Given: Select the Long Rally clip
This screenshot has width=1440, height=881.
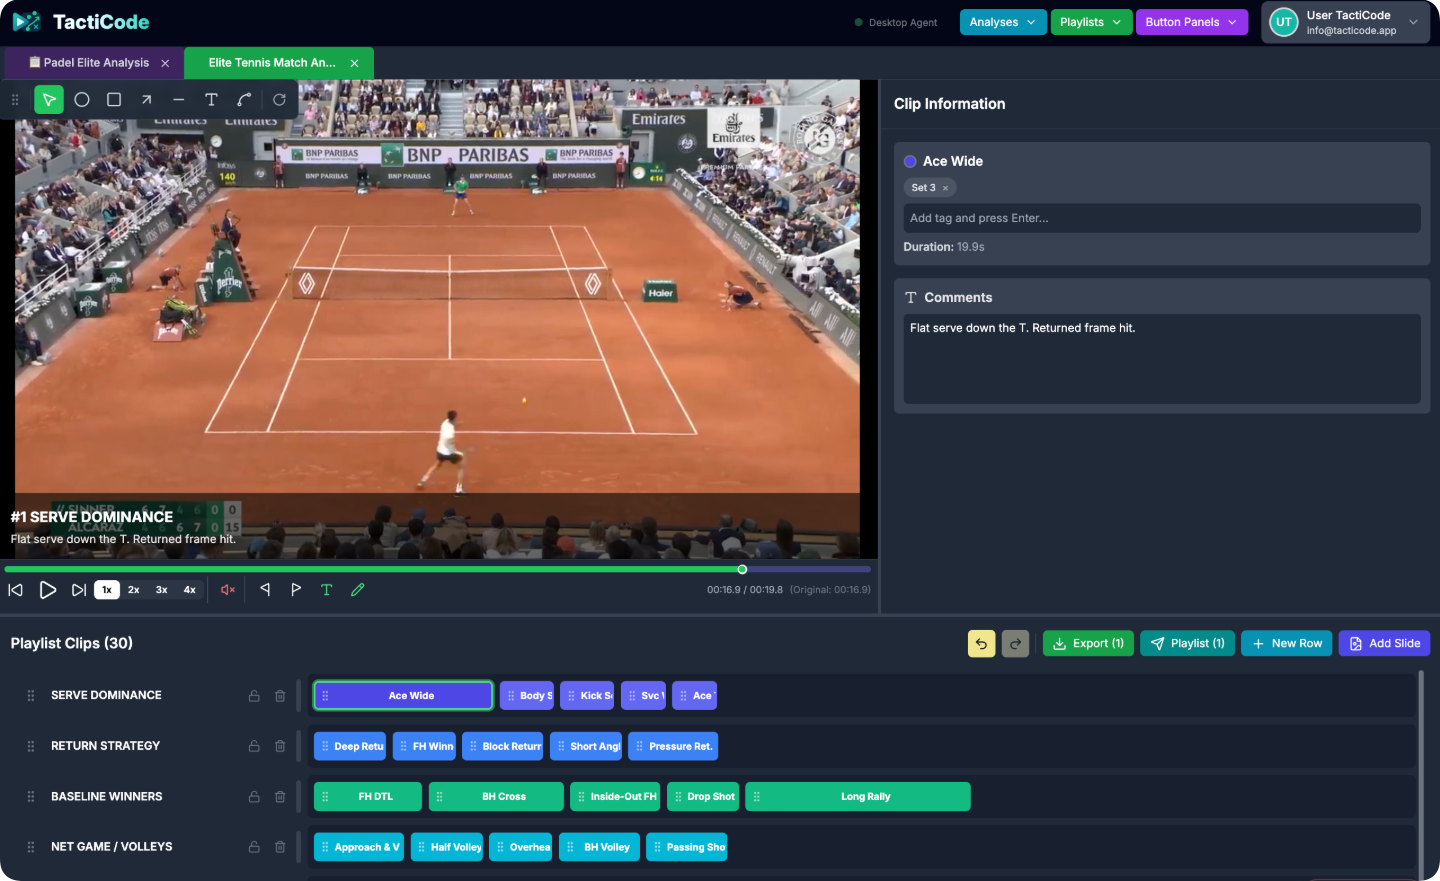Looking at the screenshot, I should [x=858, y=797].
